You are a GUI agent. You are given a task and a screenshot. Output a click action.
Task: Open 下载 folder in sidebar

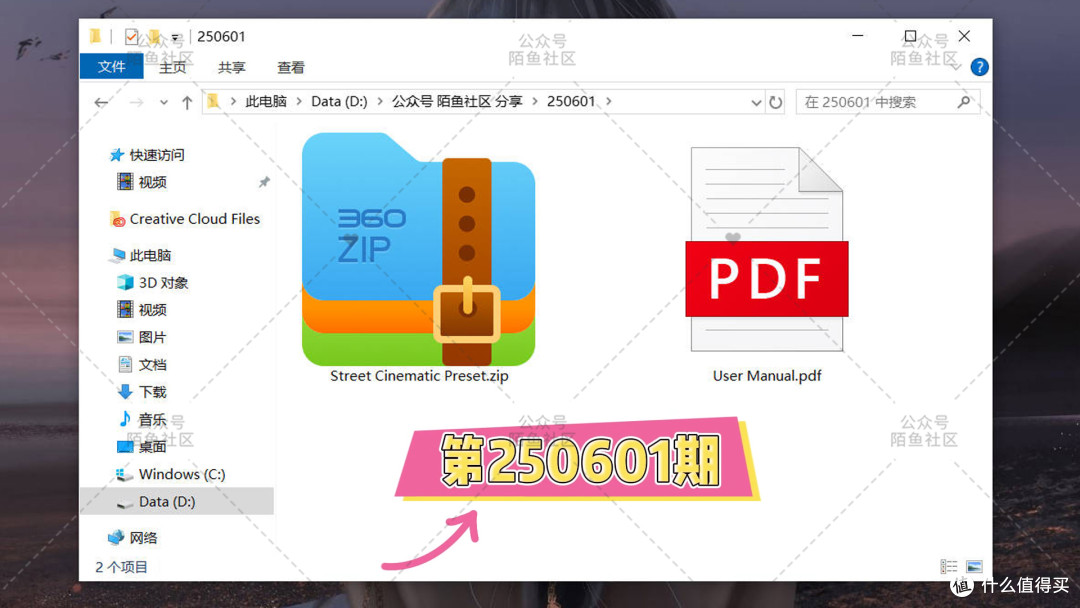tap(152, 392)
